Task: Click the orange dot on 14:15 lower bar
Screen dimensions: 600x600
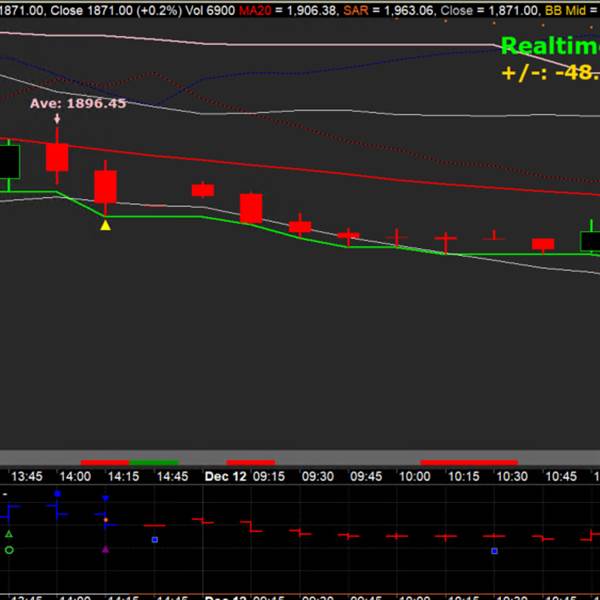Action: coord(106,520)
